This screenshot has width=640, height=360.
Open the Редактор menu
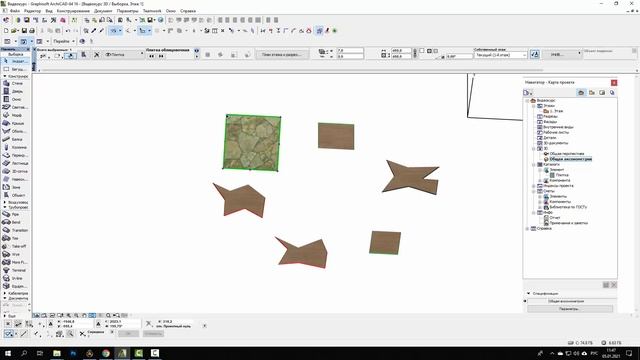pos(33,11)
